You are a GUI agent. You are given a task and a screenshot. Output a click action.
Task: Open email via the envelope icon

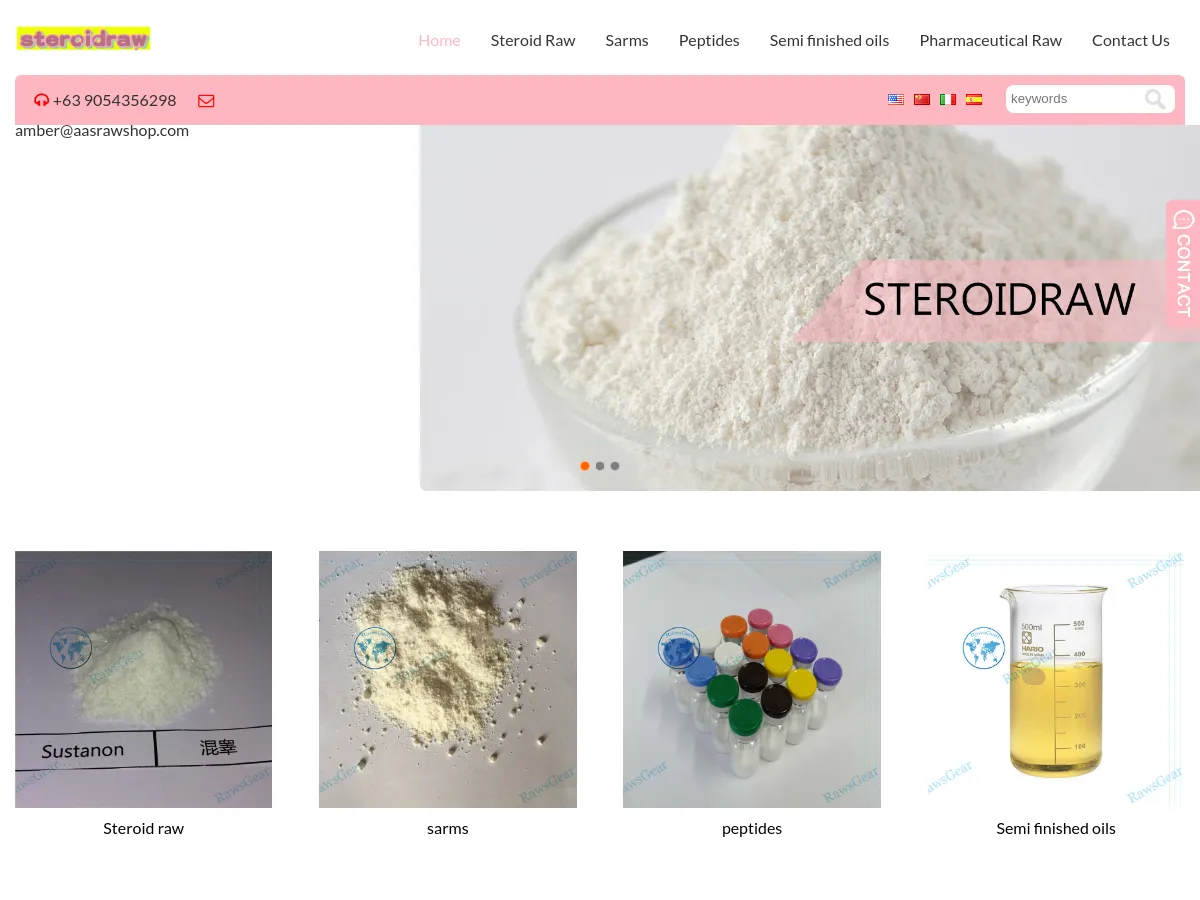(206, 100)
